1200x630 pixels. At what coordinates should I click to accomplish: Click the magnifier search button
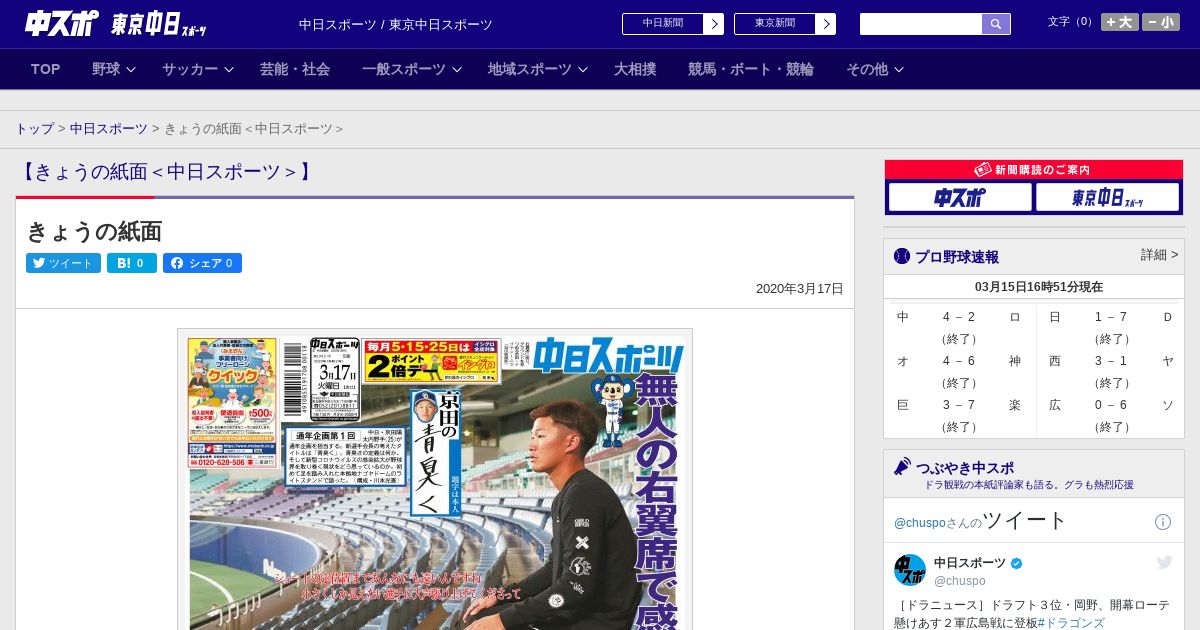point(996,24)
